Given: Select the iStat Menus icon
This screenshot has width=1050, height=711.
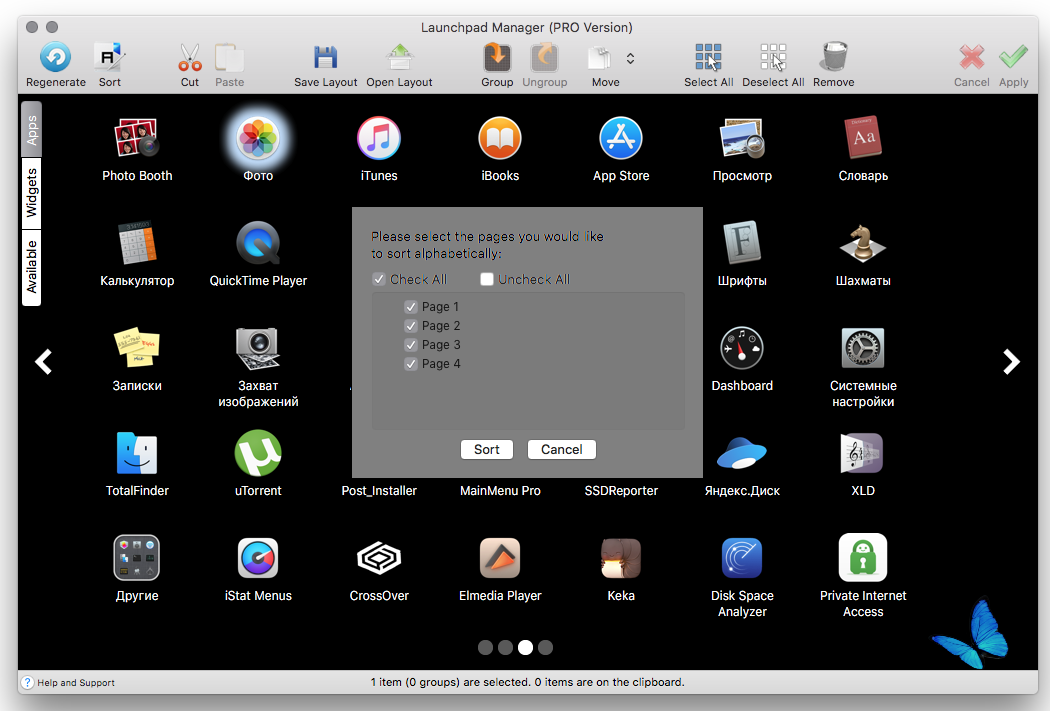Looking at the screenshot, I should pos(258,558).
